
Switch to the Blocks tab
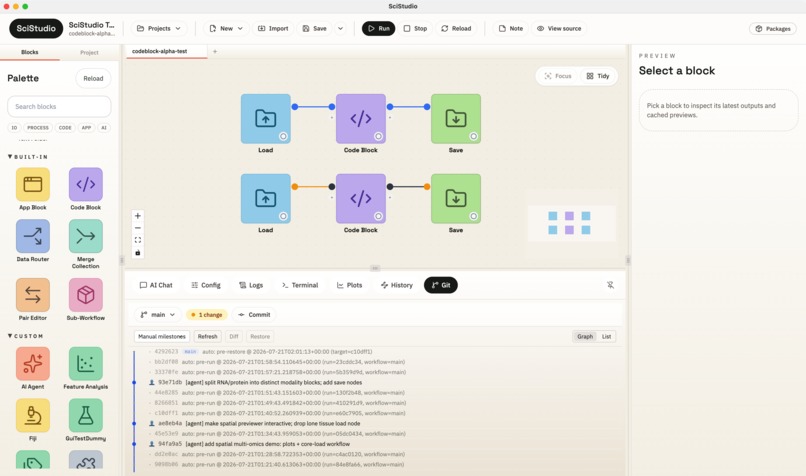tap(30, 52)
